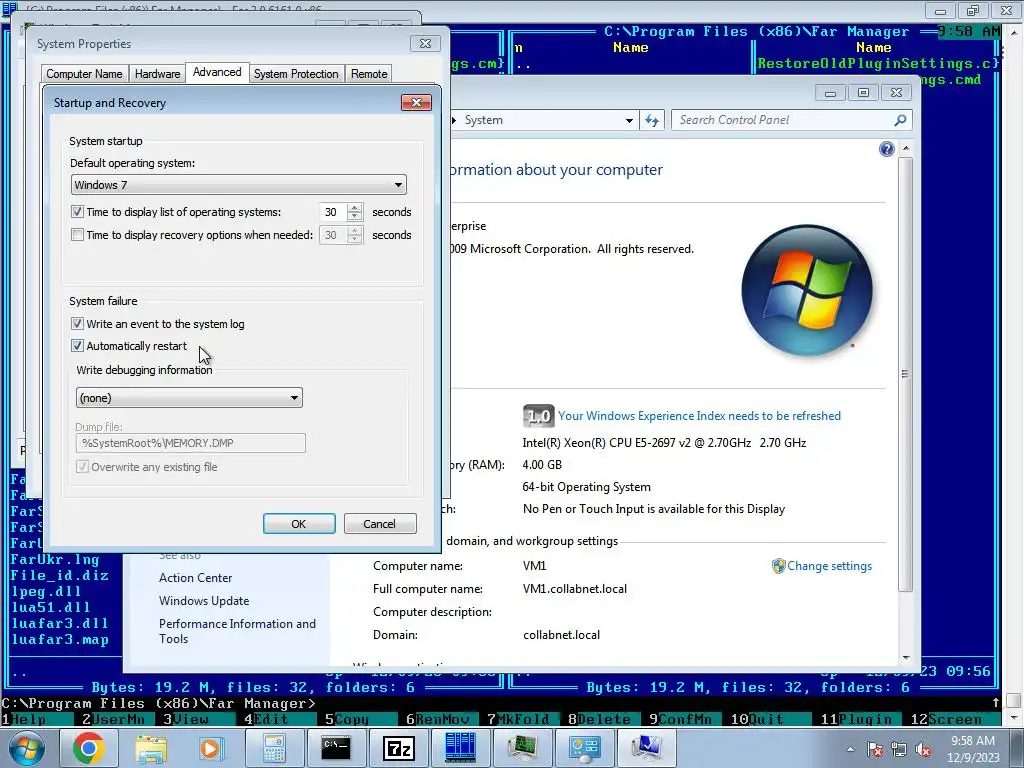Click the magnifier icon in Search Control Panel
This screenshot has width=1024, height=768.
click(900, 120)
